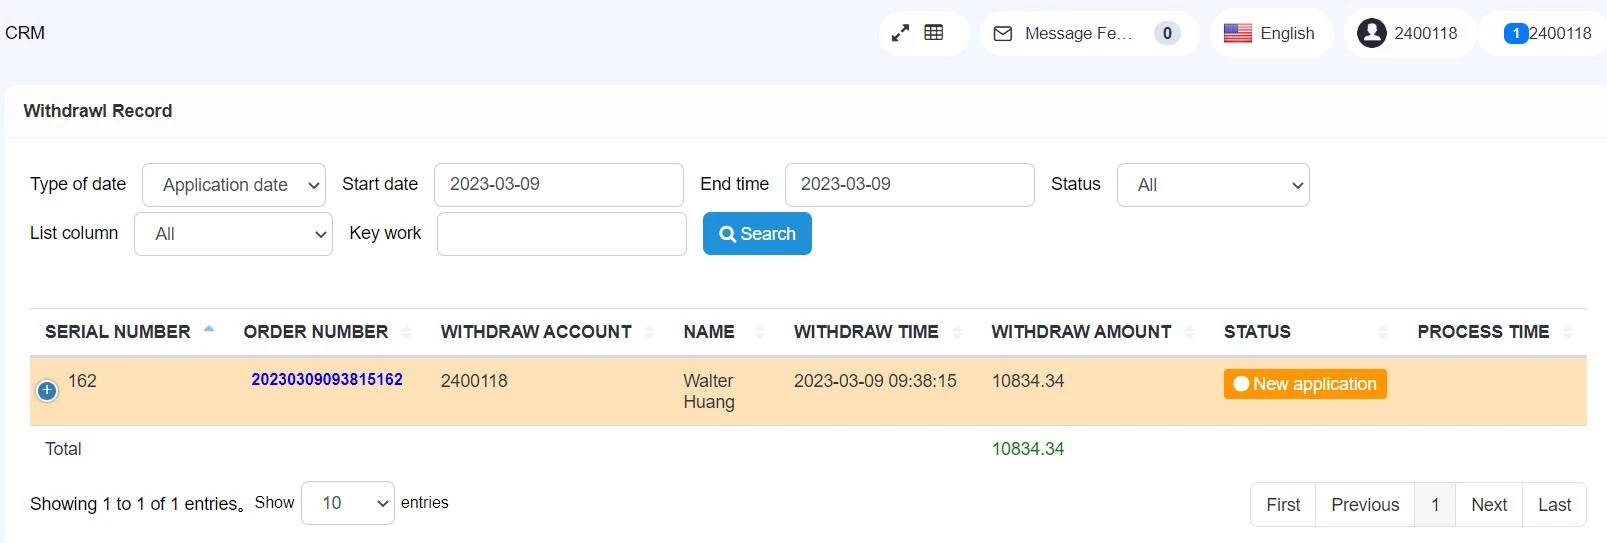1607x543 pixels.
Task: Click the Key work text field
Action: point(561,234)
